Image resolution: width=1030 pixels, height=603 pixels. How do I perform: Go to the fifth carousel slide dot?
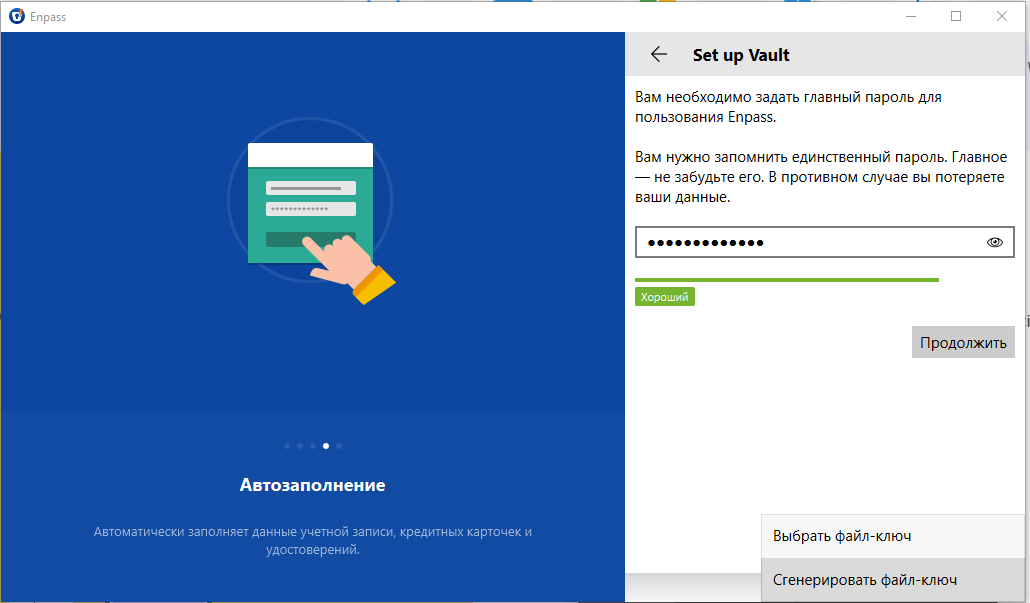click(339, 446)
